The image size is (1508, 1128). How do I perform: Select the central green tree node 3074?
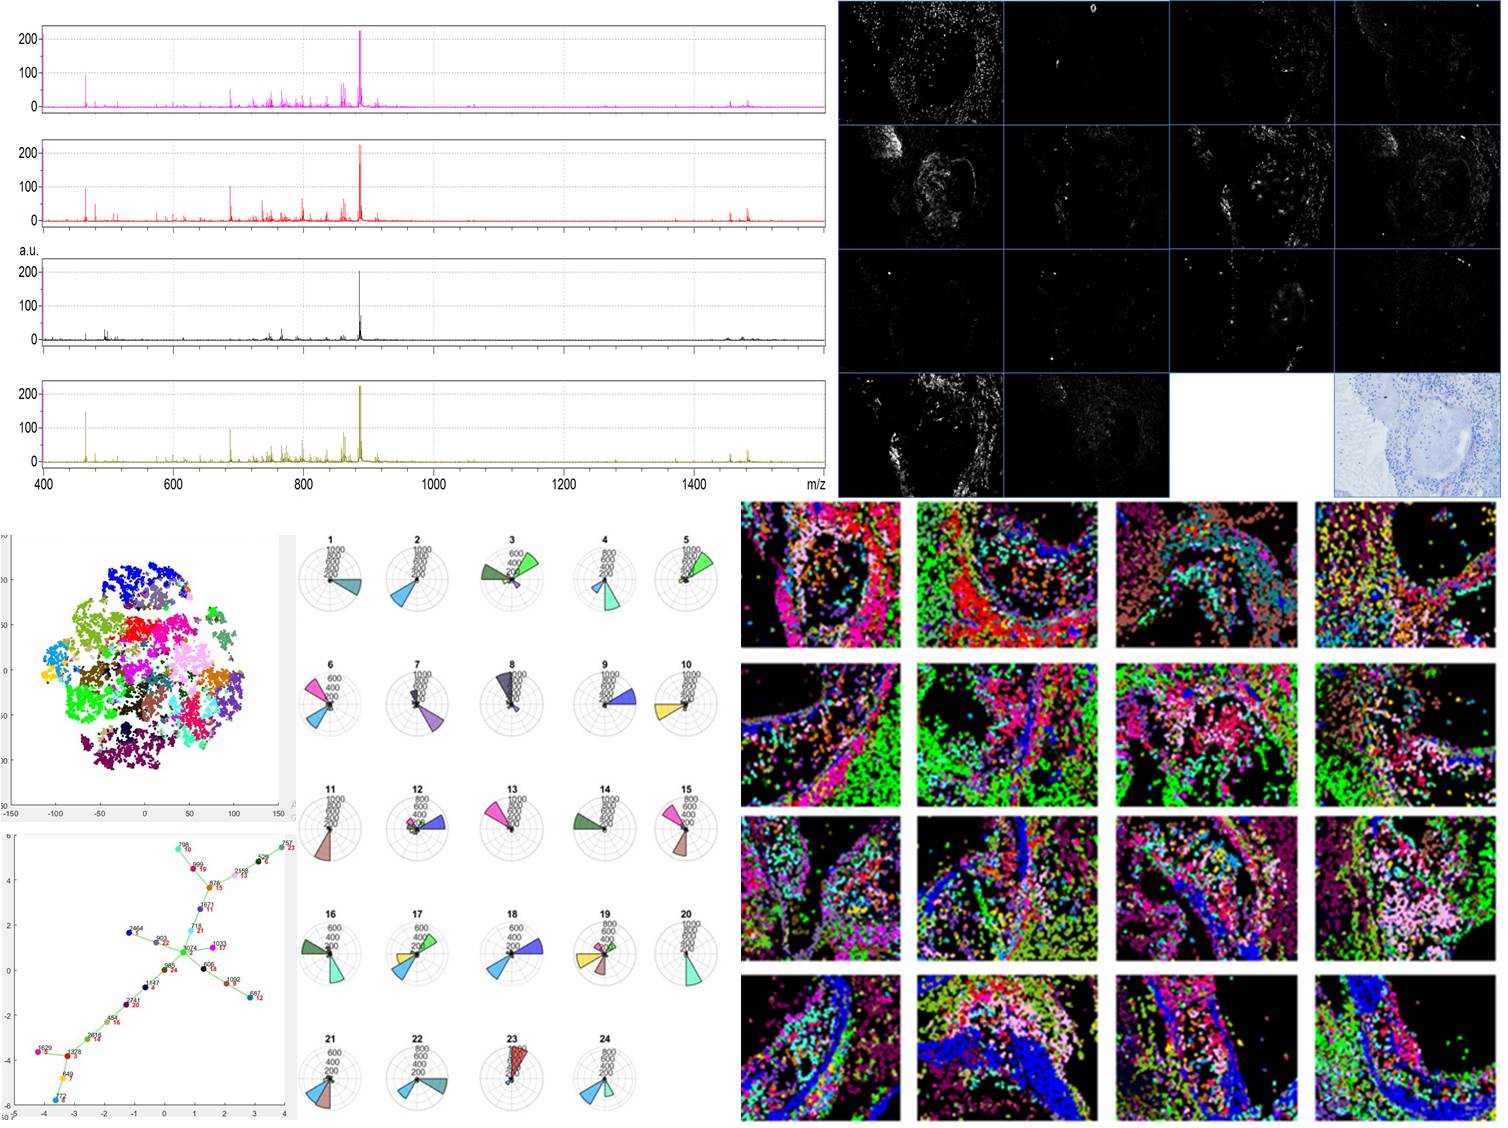point(188,952)
